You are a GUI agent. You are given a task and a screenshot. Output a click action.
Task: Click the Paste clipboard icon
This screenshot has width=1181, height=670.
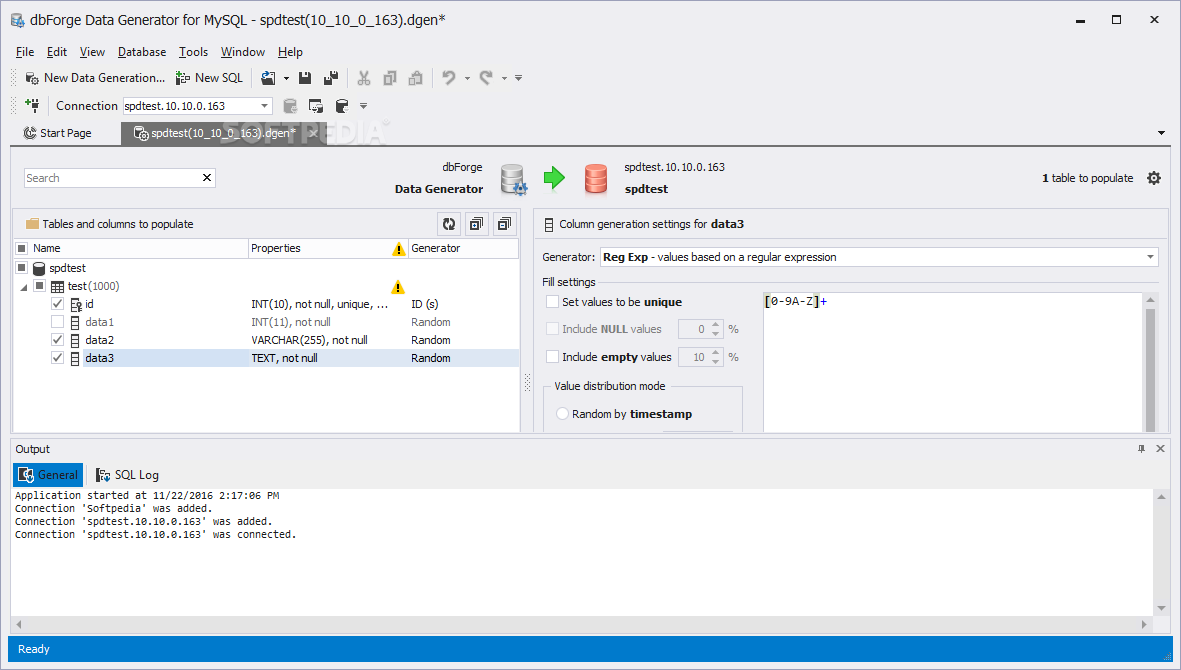pos(415,78)
